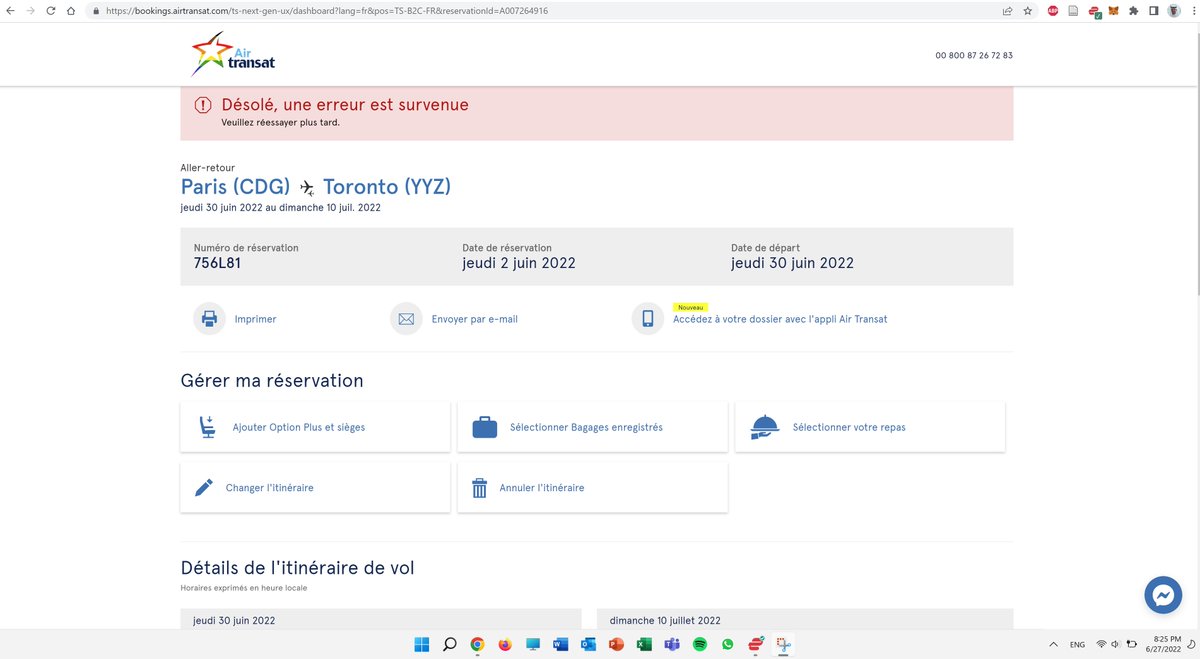
Task: Choose Sélectionner Bagages enregistrés
Action: tap(592, 427)
